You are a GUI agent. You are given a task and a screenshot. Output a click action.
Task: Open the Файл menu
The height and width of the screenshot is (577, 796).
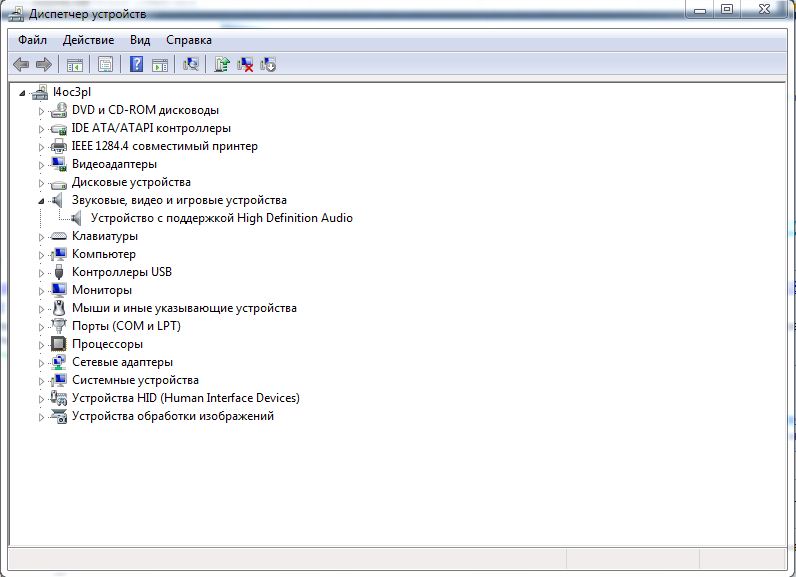click(32, 40)
